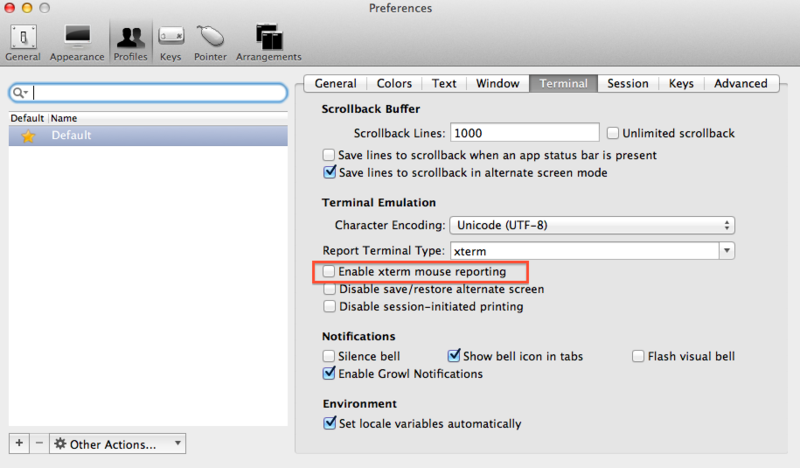The image size is (800, 468).
Task: Open the General preferences toolbar icon
Action: [22, 41]
